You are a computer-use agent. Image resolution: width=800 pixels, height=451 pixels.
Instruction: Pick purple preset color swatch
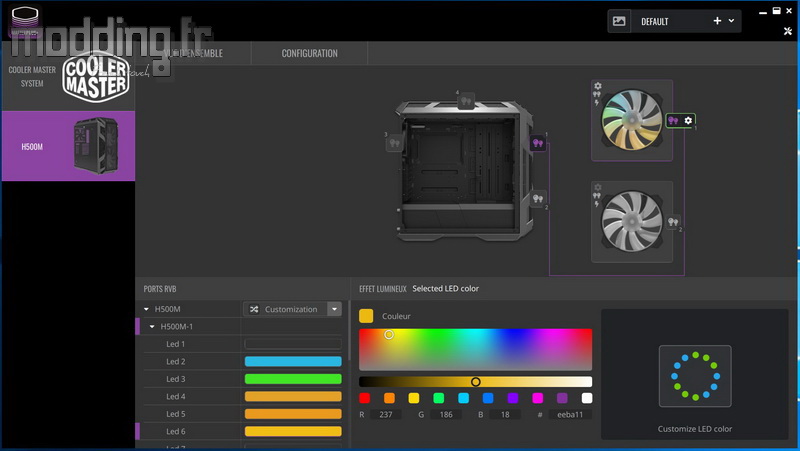[562, 398]
